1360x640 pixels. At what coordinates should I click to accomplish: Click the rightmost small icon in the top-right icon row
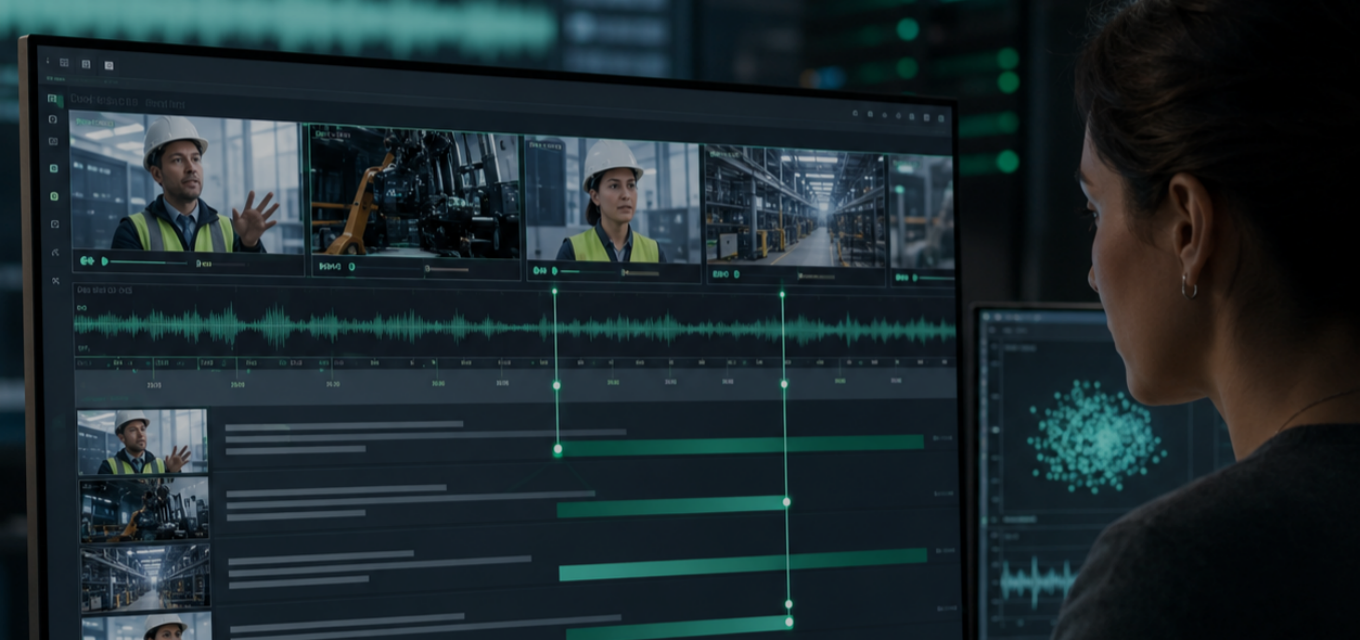(x=941, y=118)
